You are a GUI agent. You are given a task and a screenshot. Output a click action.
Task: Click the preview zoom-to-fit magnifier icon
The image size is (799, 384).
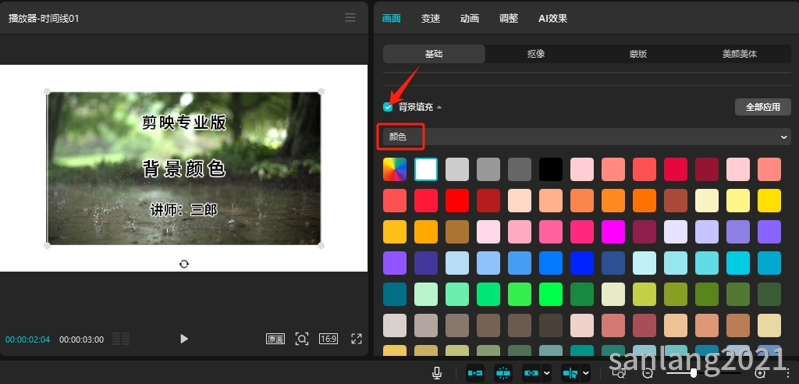coord(302,339)
